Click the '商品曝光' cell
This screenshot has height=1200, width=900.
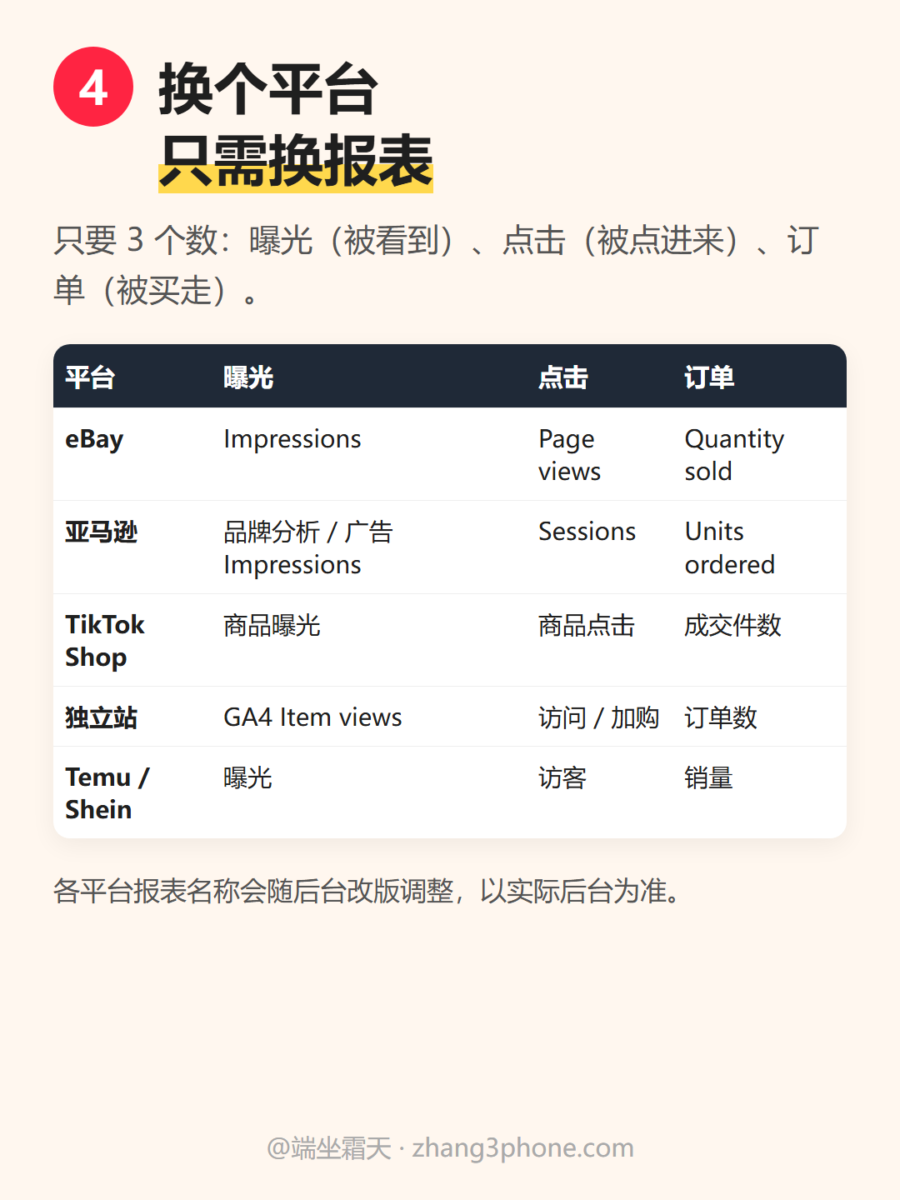point(272,625)
